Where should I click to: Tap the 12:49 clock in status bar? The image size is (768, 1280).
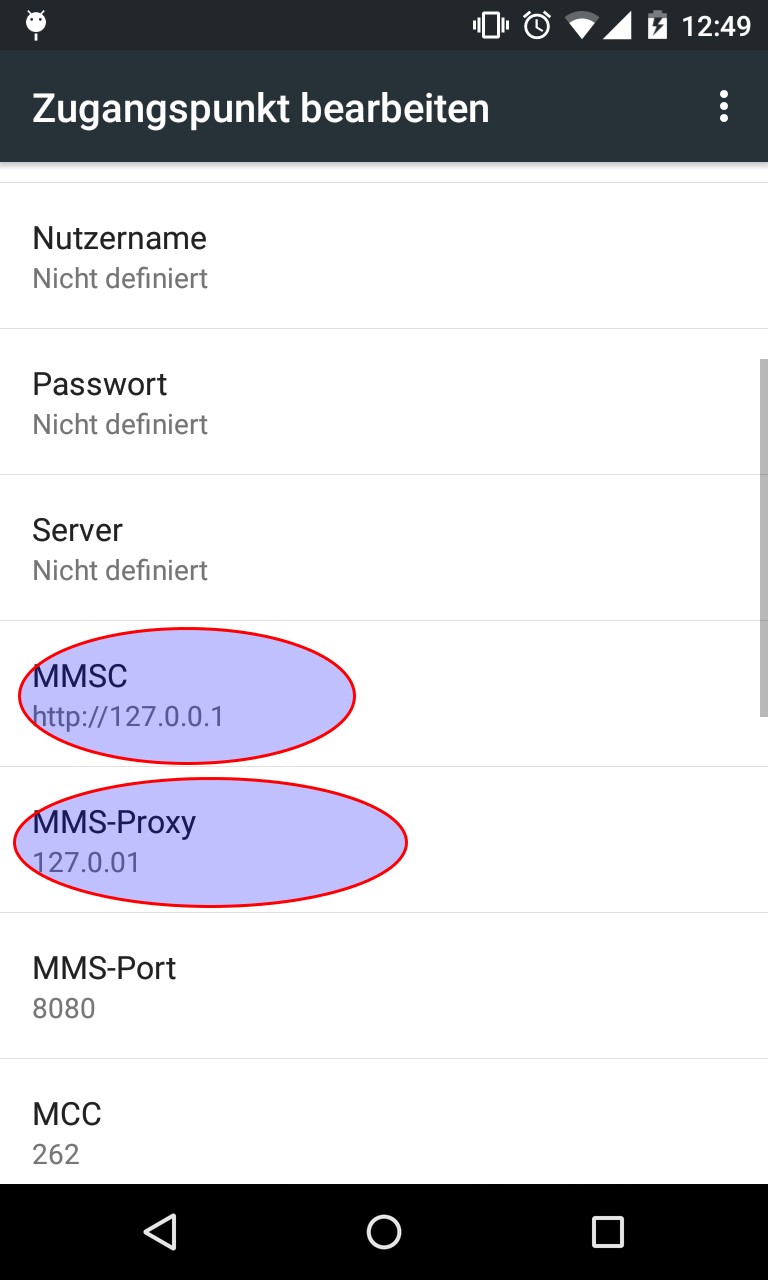coord(716,26)
